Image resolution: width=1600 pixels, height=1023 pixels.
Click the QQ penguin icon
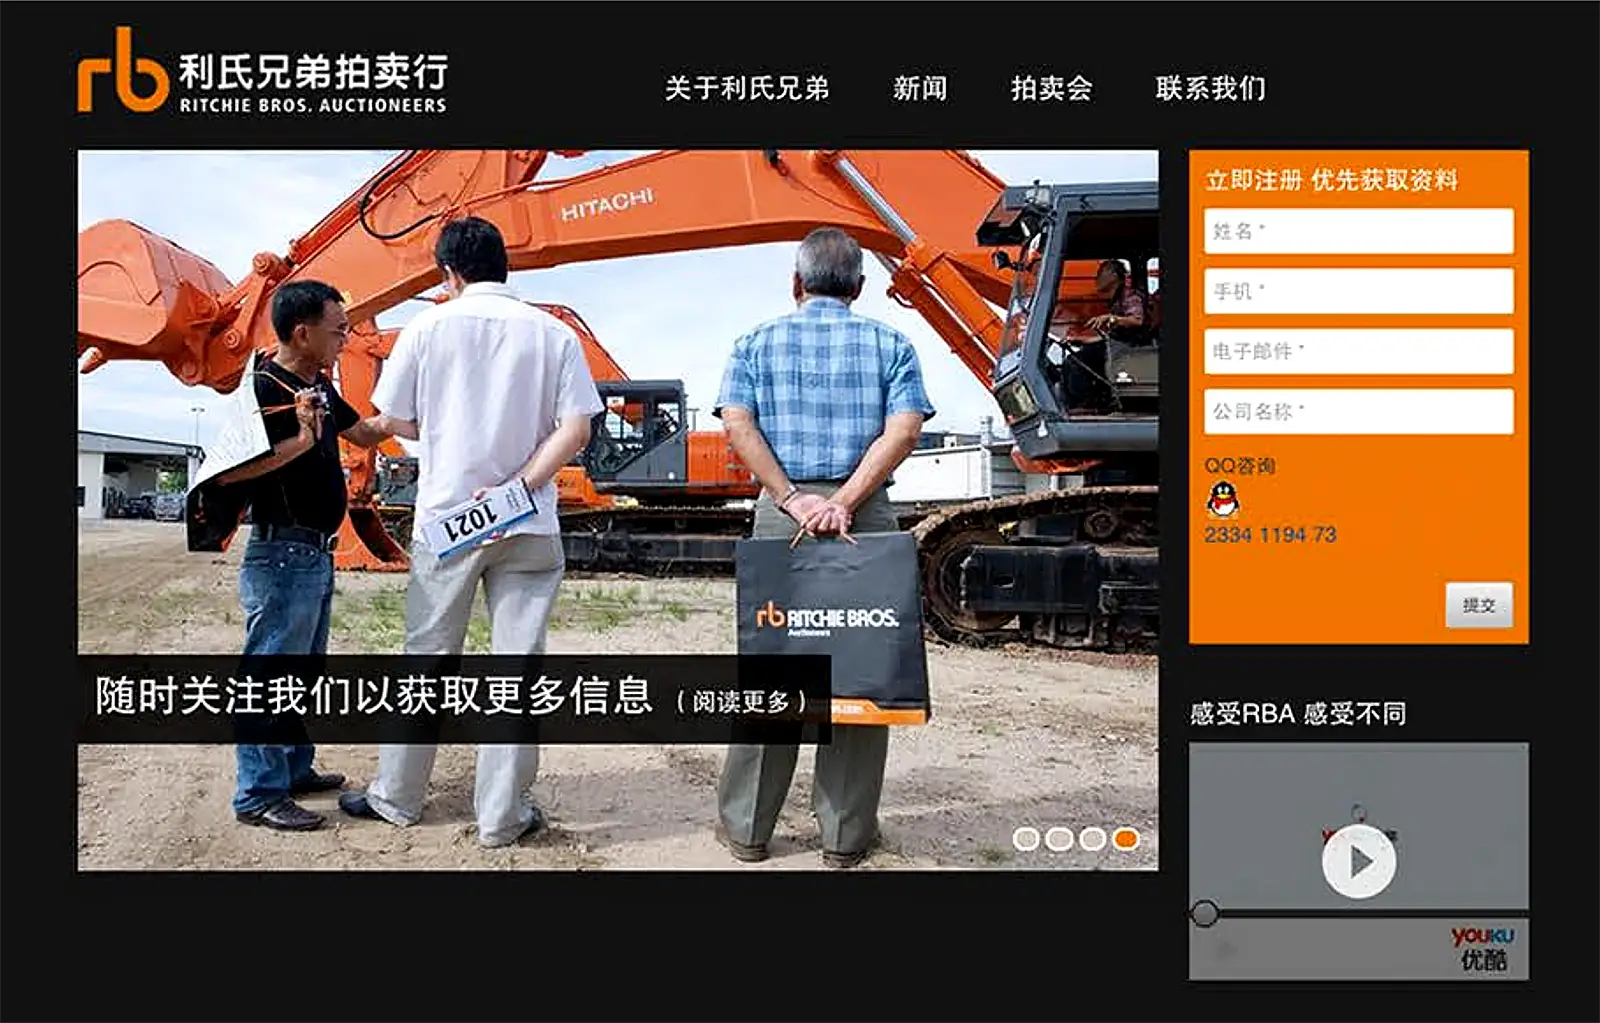pos(1222,499)
